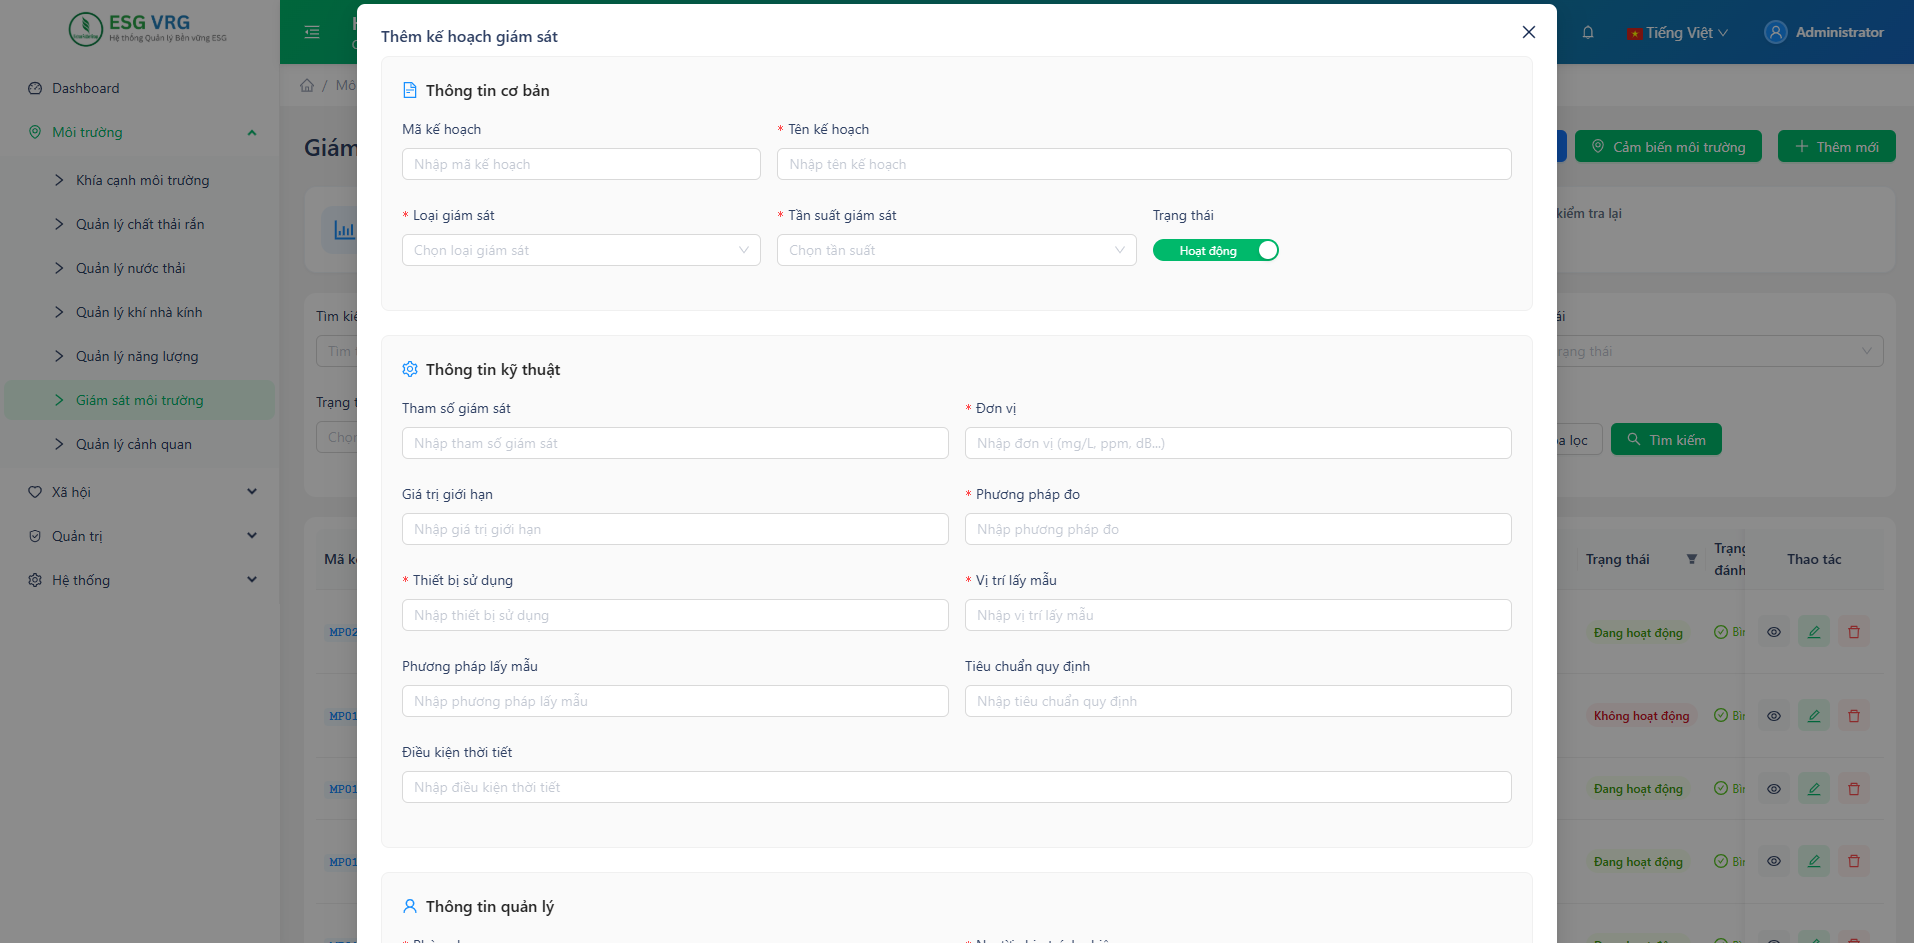Expand the Quản trị sidebar menu
Viewport: 1914px width, 943px height.
[x=140, y=536]
